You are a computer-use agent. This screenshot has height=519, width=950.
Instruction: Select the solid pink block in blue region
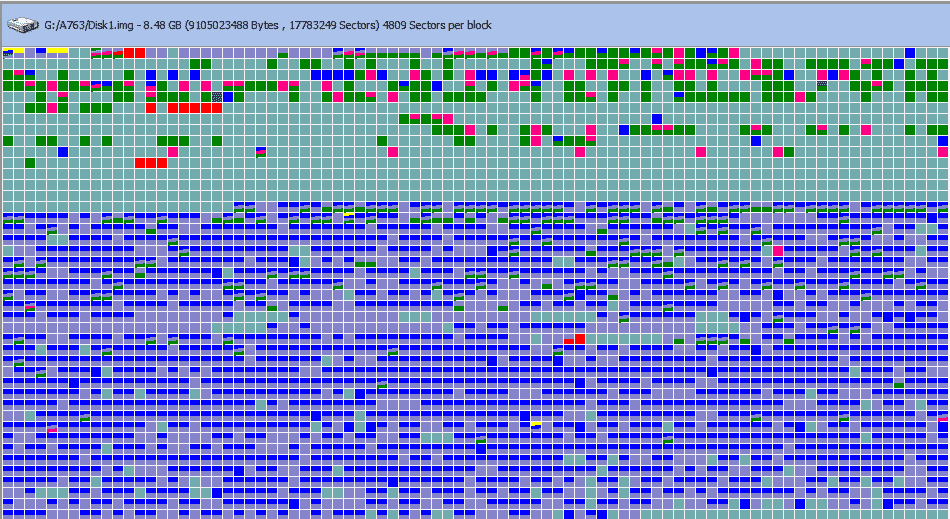click(778, 250)
